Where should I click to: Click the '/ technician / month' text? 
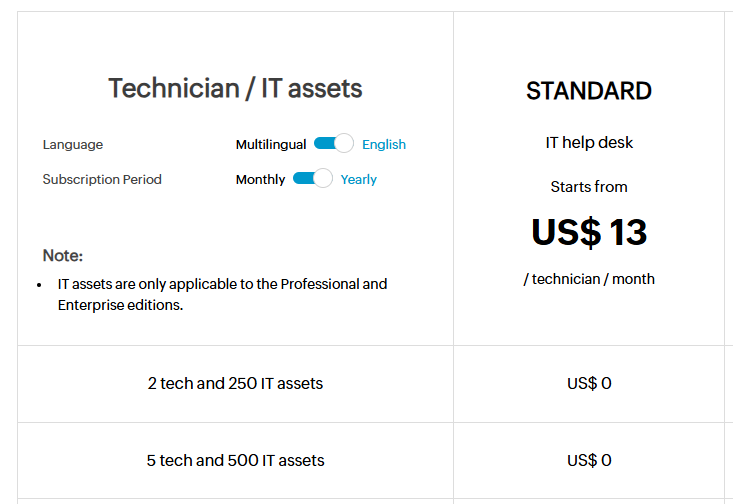point(589,279)
